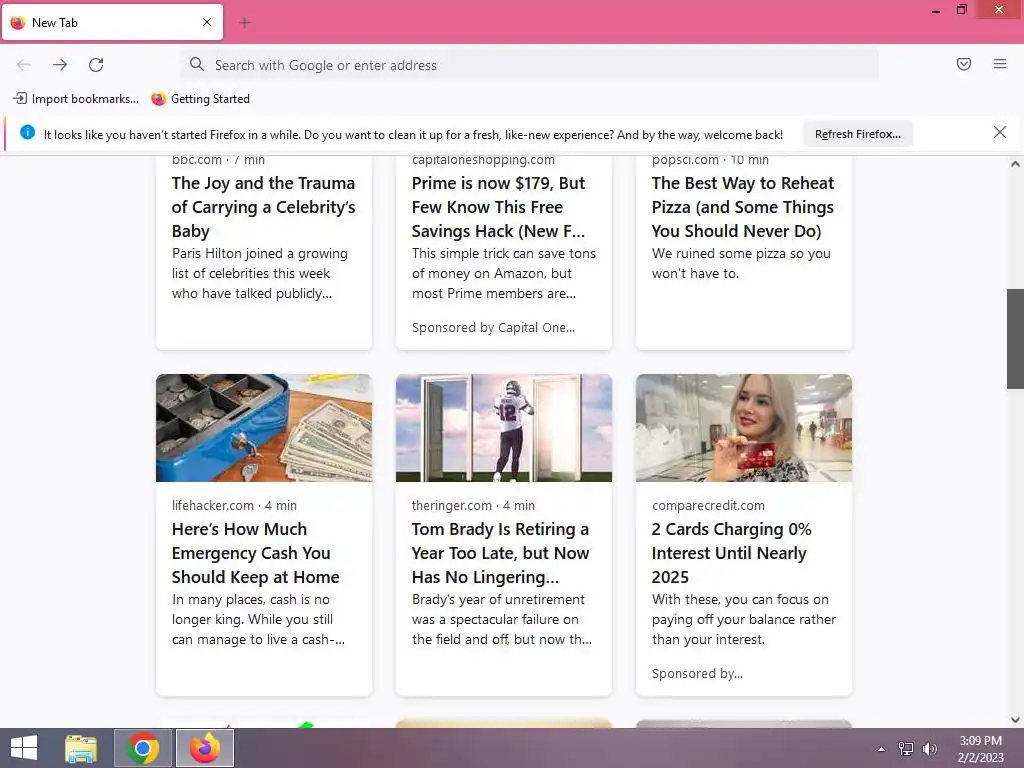
Task: Switch to Google Chrome in the taskbar
Action: click(x=143, y=748)
